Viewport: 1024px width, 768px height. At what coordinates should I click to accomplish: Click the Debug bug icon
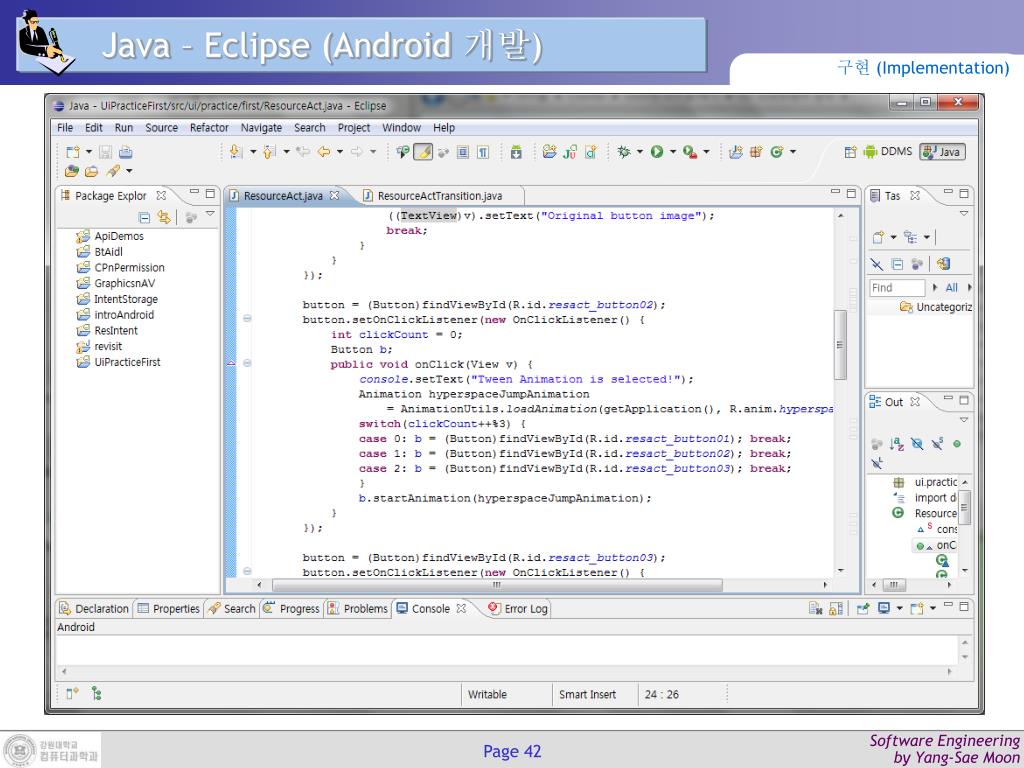pyautogui.click(x=624, y=152)
